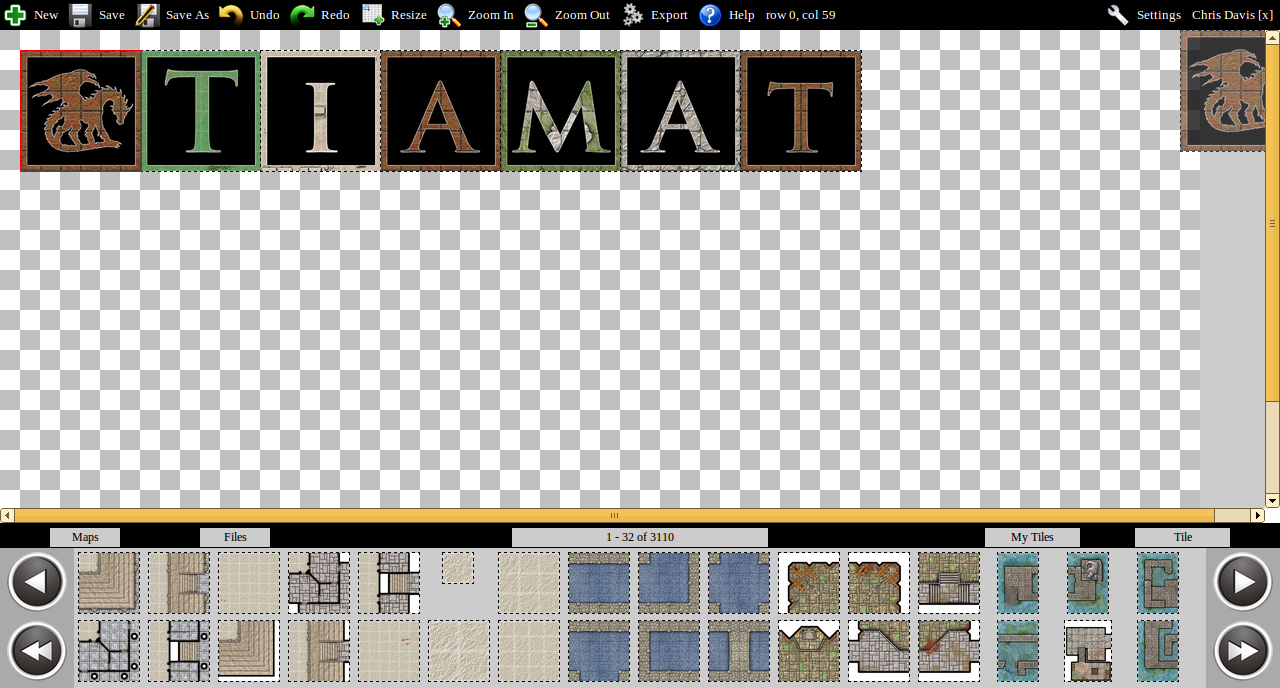Open the Resize map tool

click(x=394, y=15)
